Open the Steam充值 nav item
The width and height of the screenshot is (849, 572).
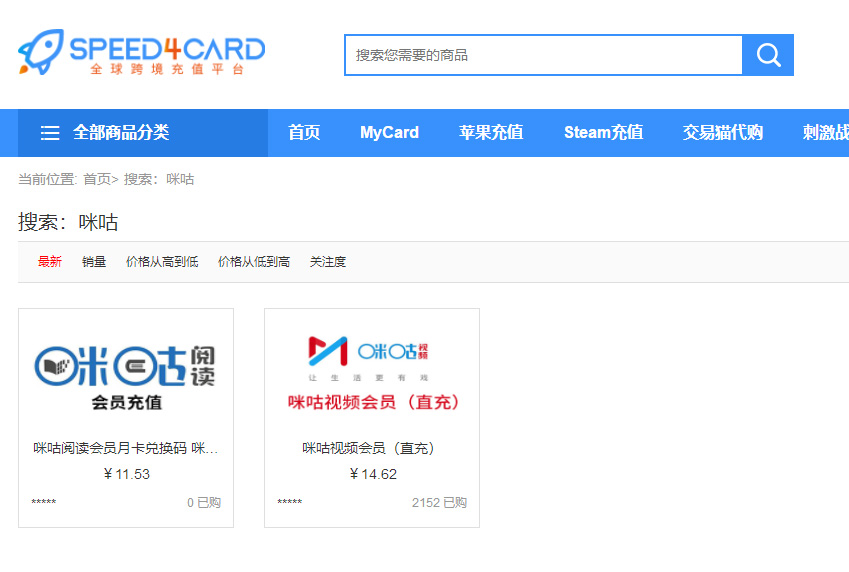coord(604,133)
